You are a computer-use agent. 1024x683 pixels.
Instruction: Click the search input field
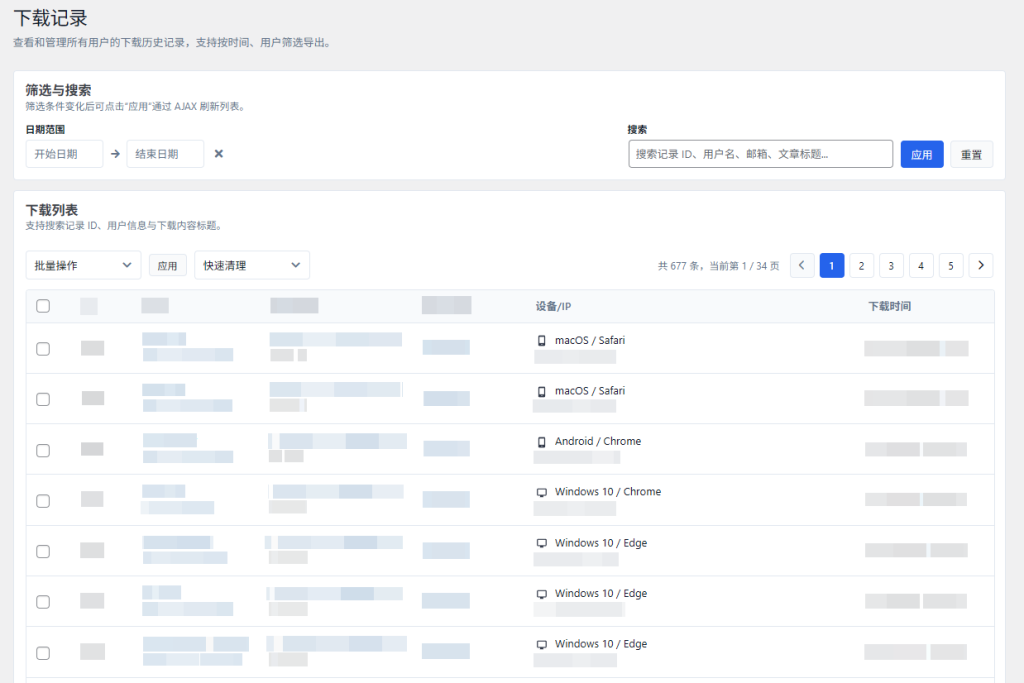(x=760, y=153)
